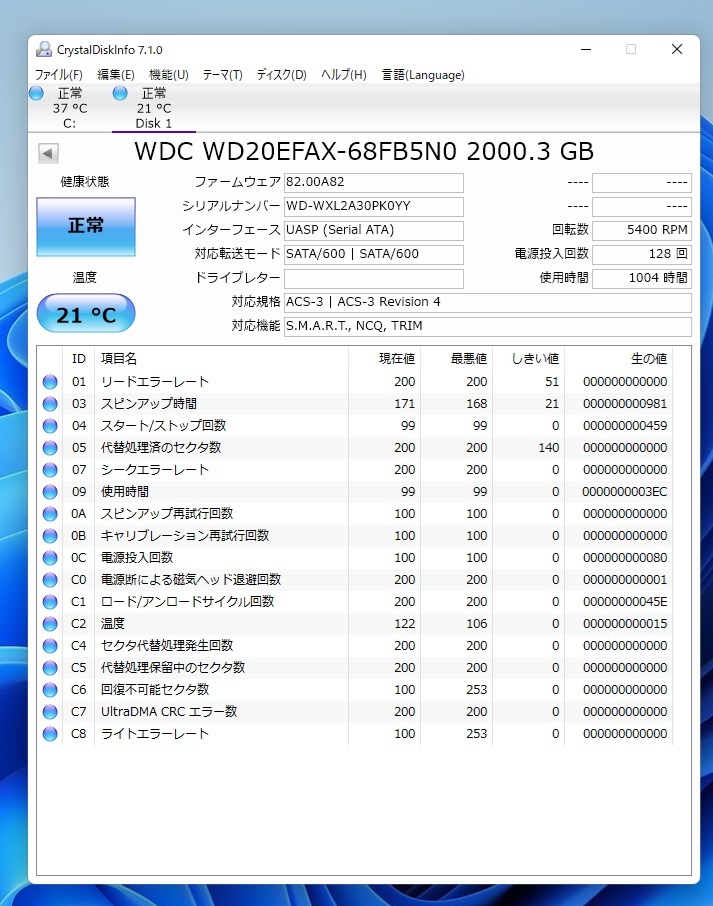Click status orb for ID C6 回復不可能セクタ数
This screenshot has width=713, height=906.
pos(50,689)
